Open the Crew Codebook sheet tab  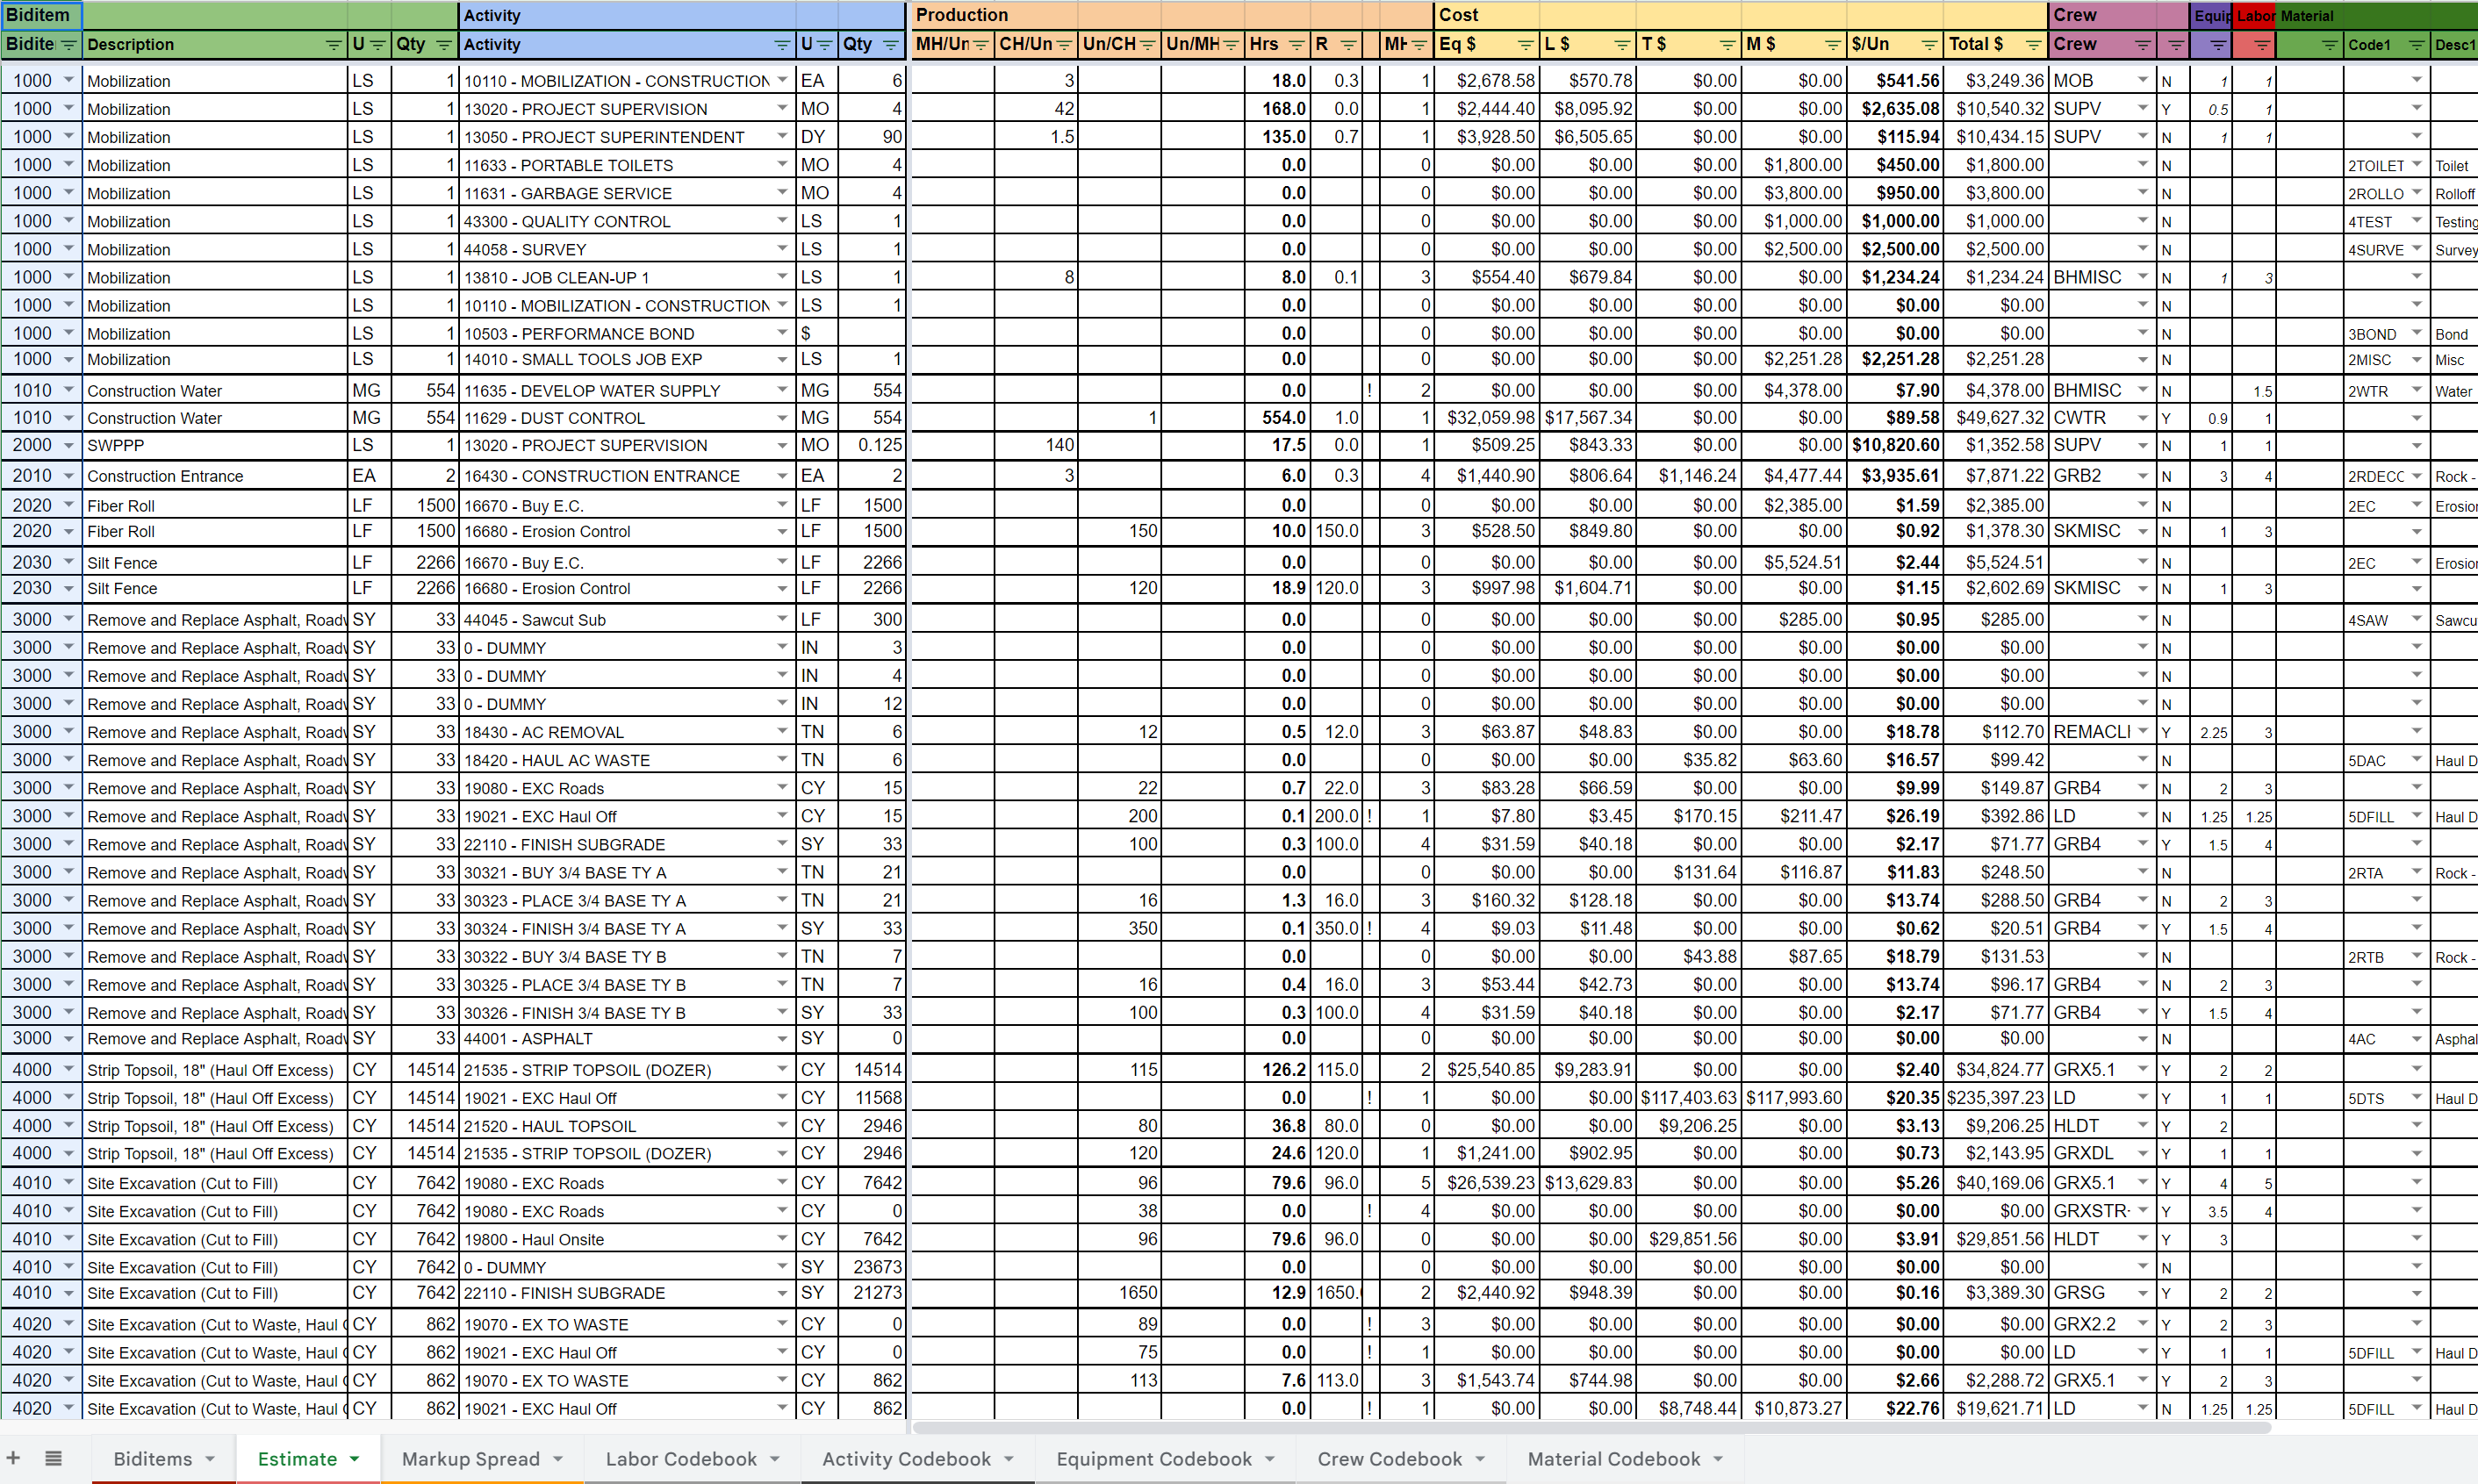(1389, 1459)
